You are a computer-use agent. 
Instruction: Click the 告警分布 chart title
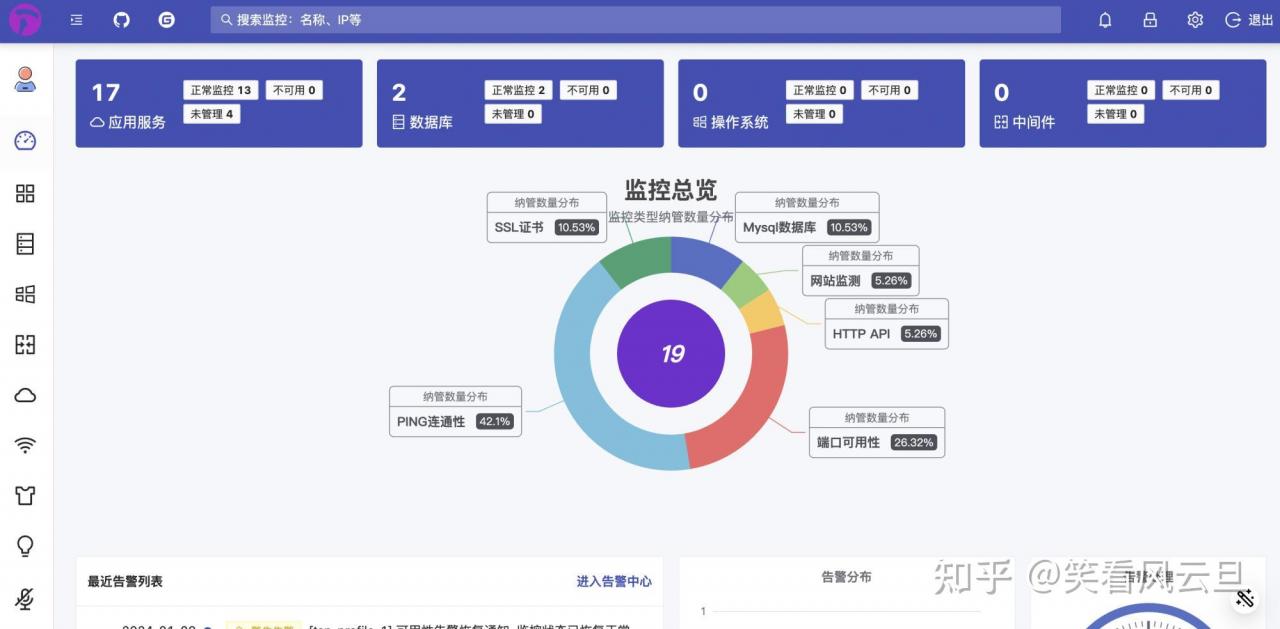846,577
